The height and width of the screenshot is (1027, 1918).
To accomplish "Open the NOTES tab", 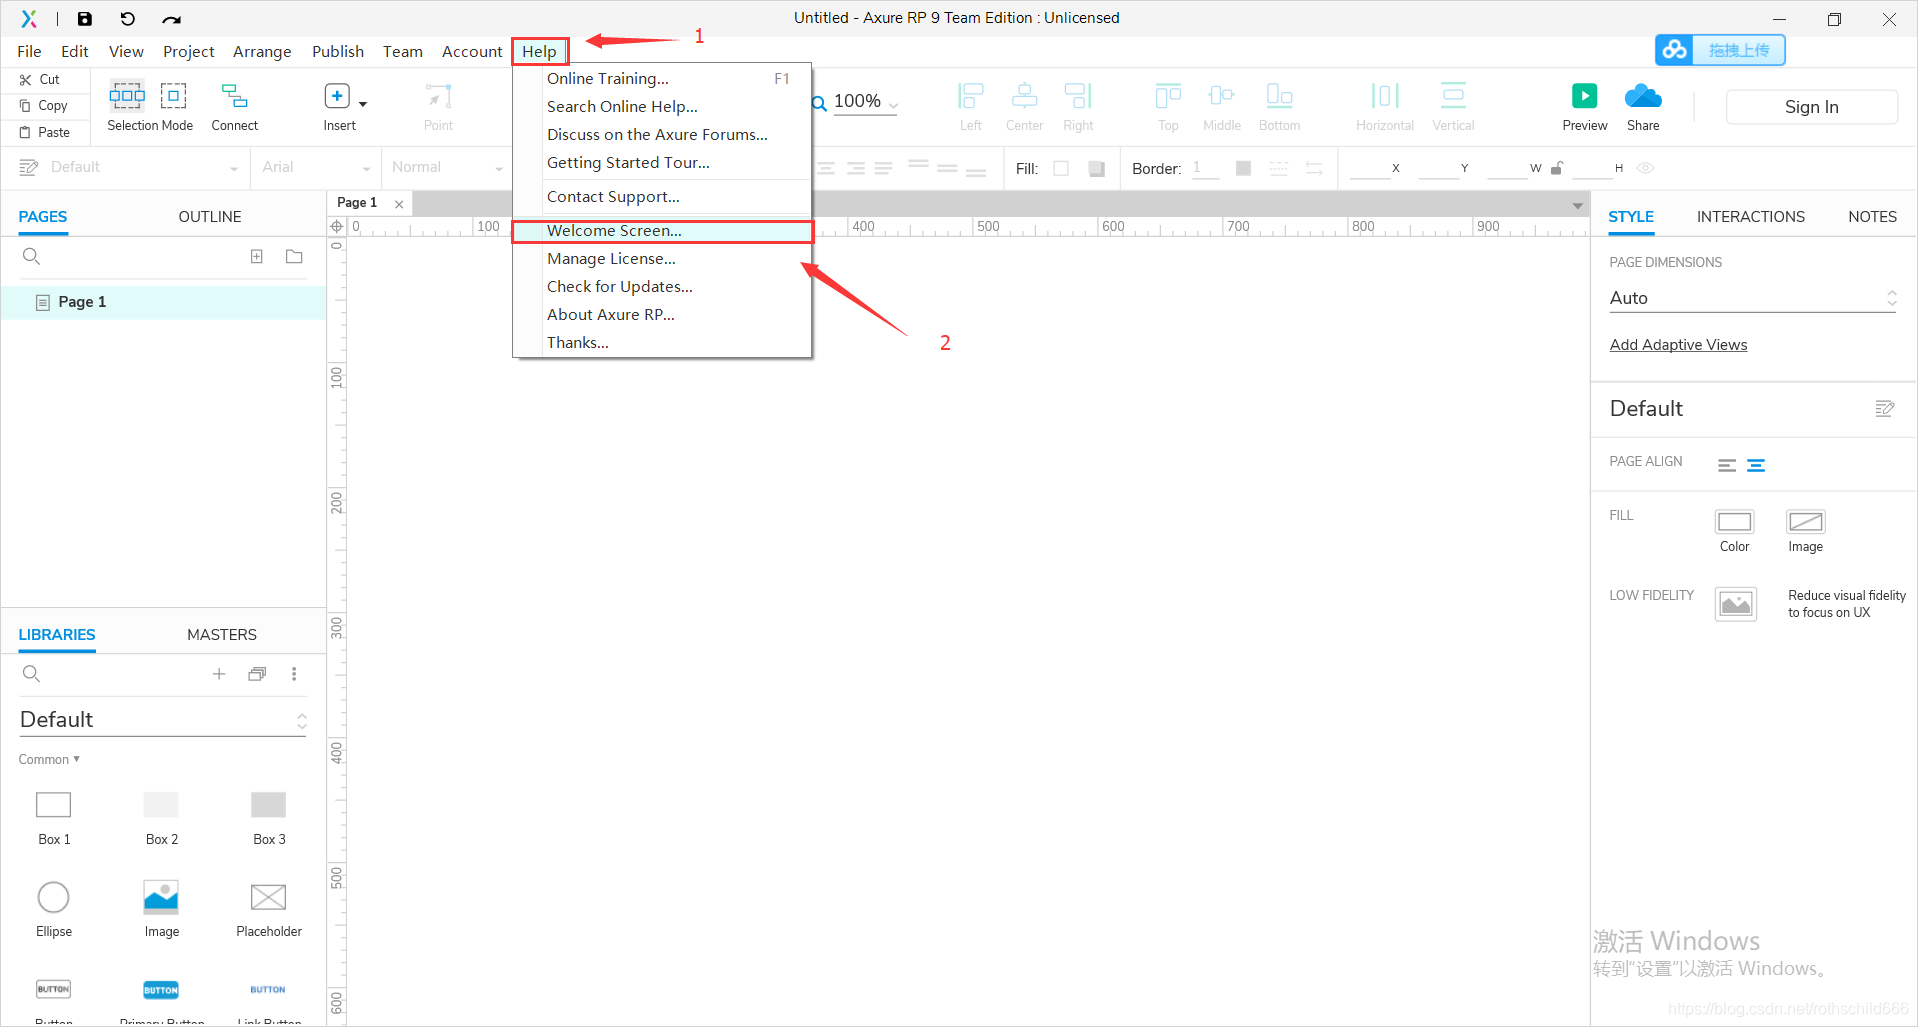I will [x=1872, y=217].
